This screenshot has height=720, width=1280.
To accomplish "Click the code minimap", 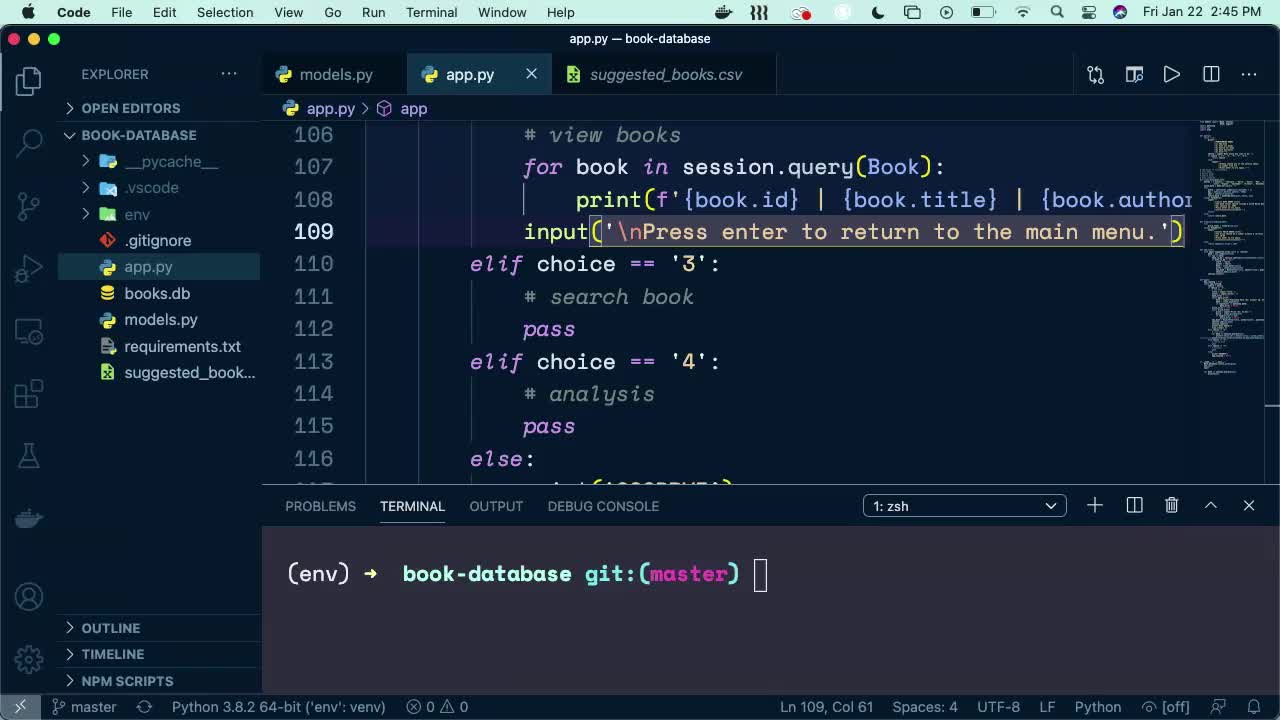I will tap(1230, 250).
